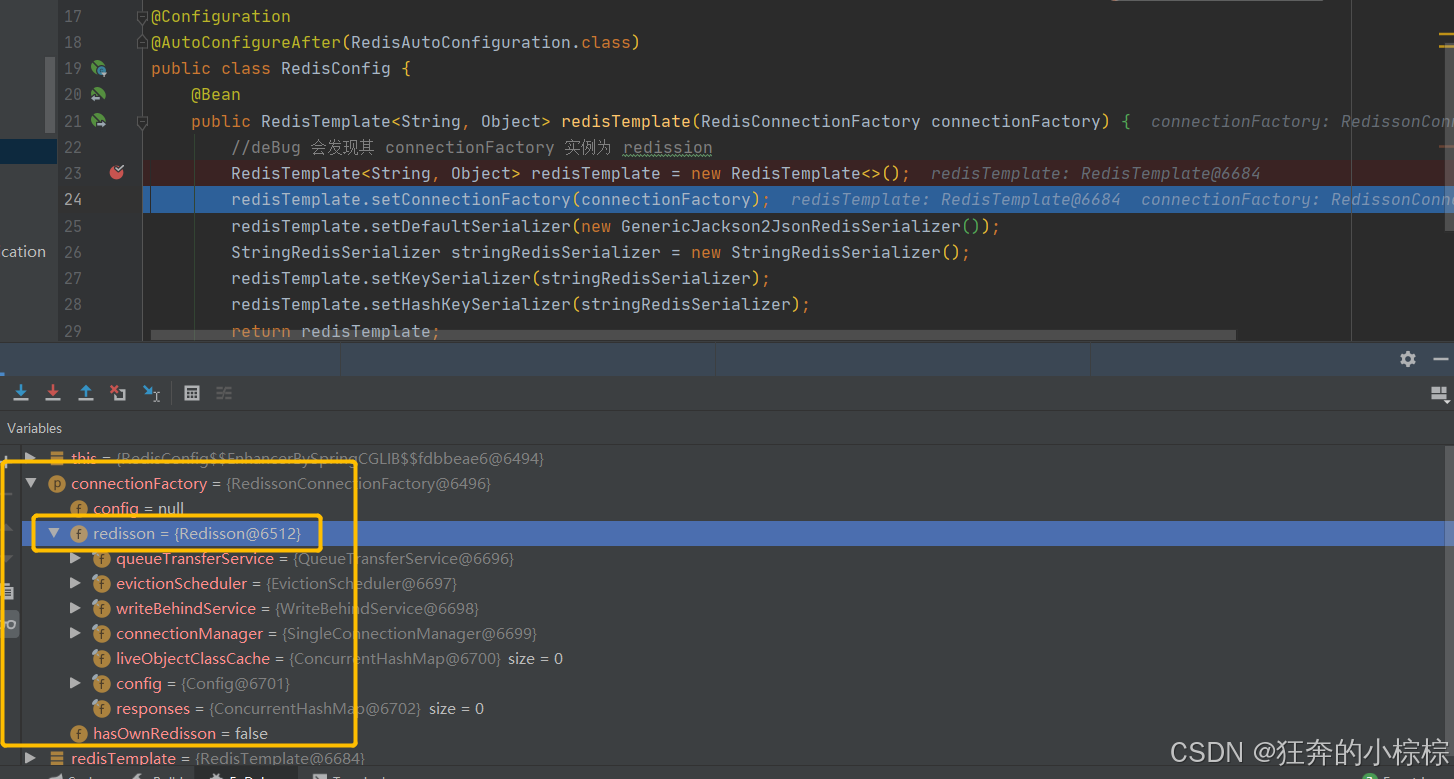
Task: Click the Trace Current Stream Chain icon
Action: click(x=224, y=393)
